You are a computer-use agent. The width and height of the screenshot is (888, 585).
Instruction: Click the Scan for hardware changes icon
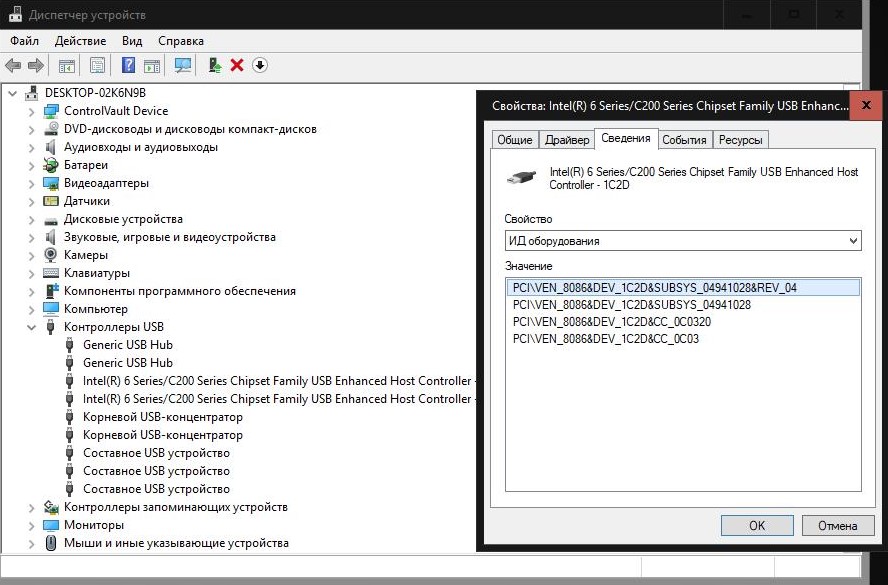183,65
